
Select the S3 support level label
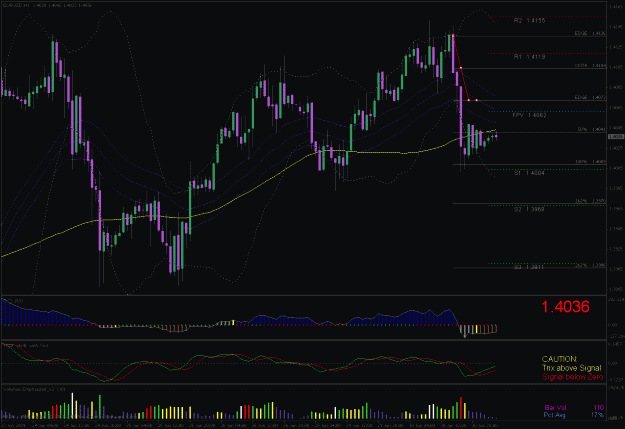[529, 267]
